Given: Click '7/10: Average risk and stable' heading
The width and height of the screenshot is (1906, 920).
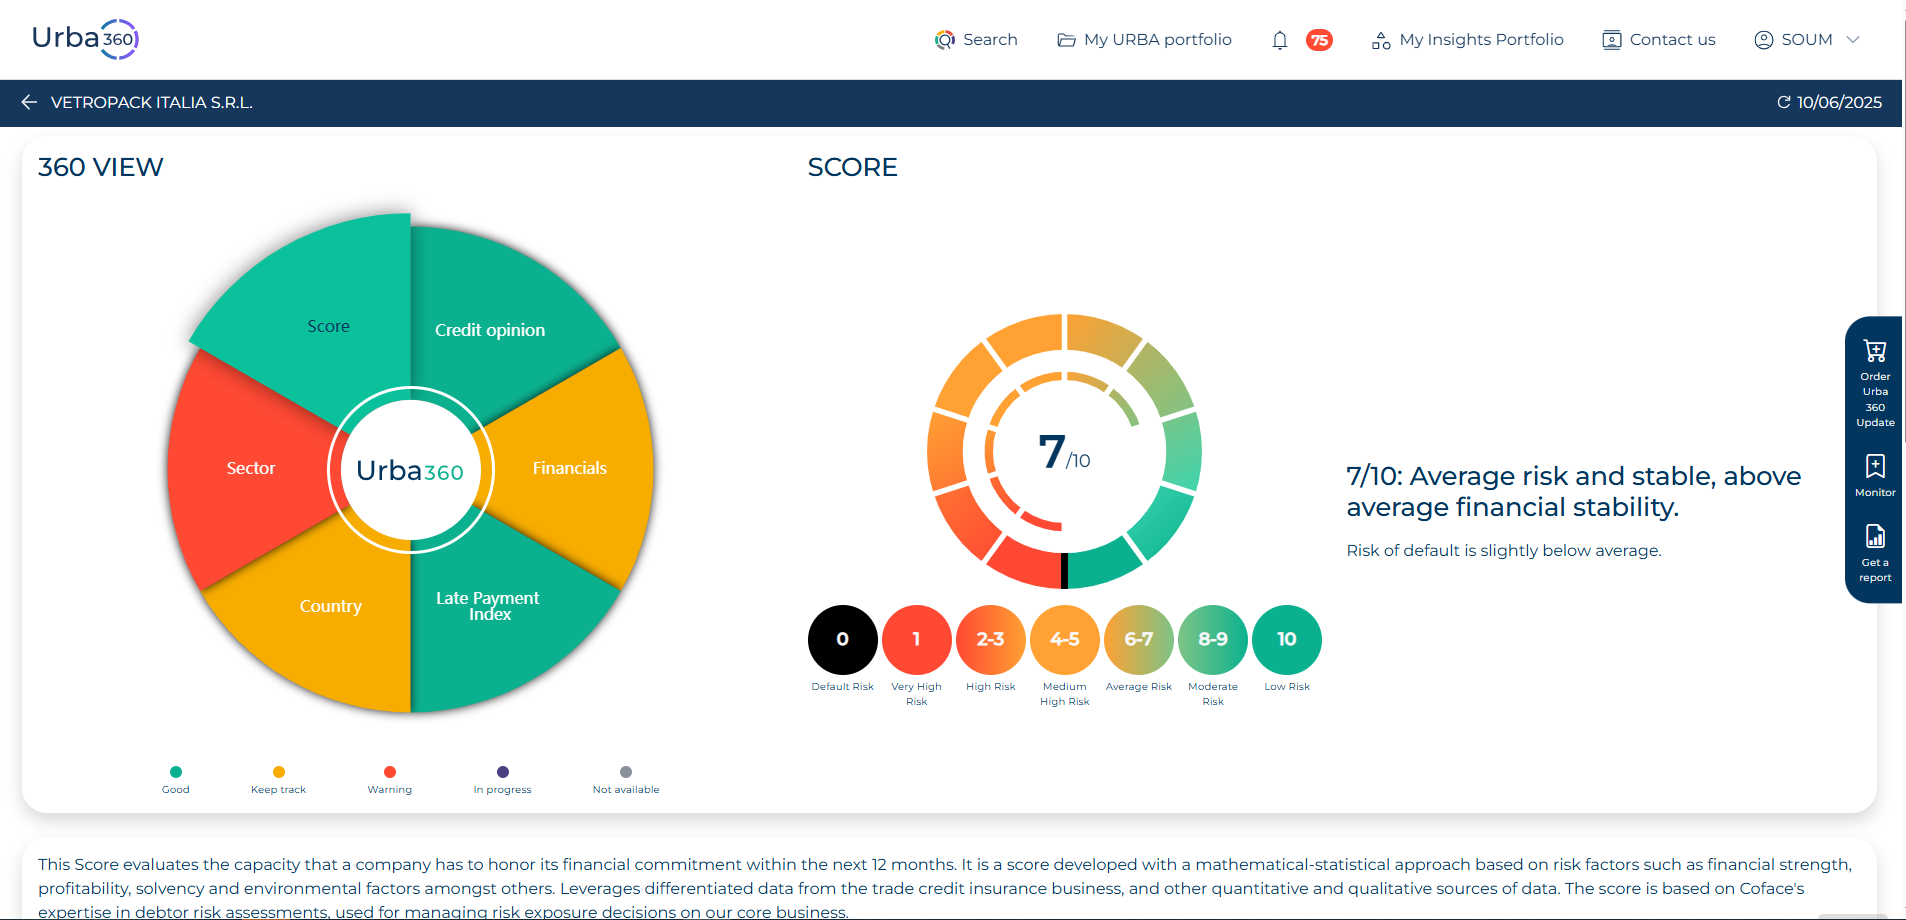Looking at the screenshot, I should (x=1574, y=491).
